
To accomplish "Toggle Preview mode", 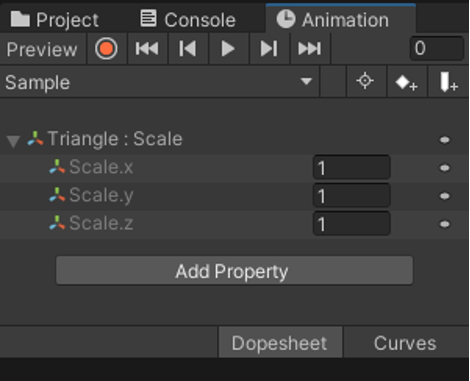I will pyautogui.click(x=43, y=49).
